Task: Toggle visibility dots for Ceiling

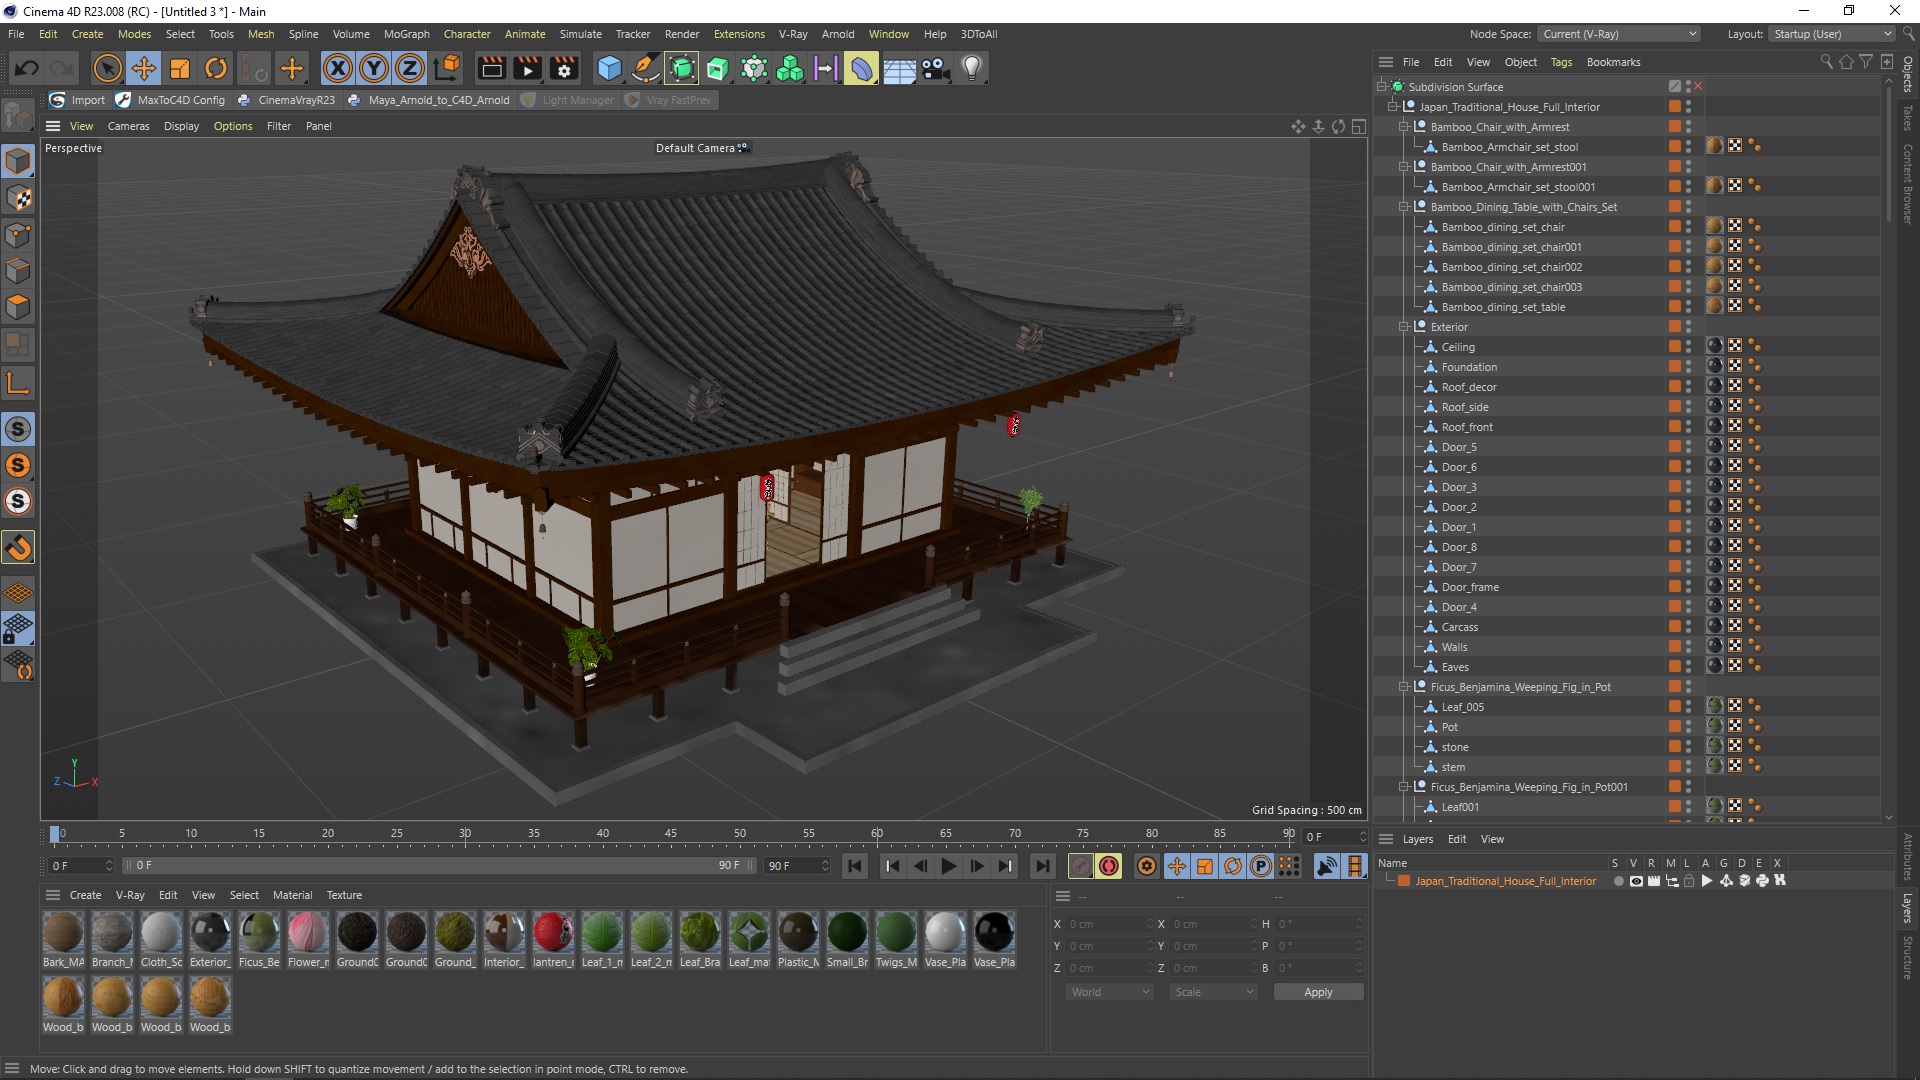Action: pyautogui.click(x=1689, y=347)
